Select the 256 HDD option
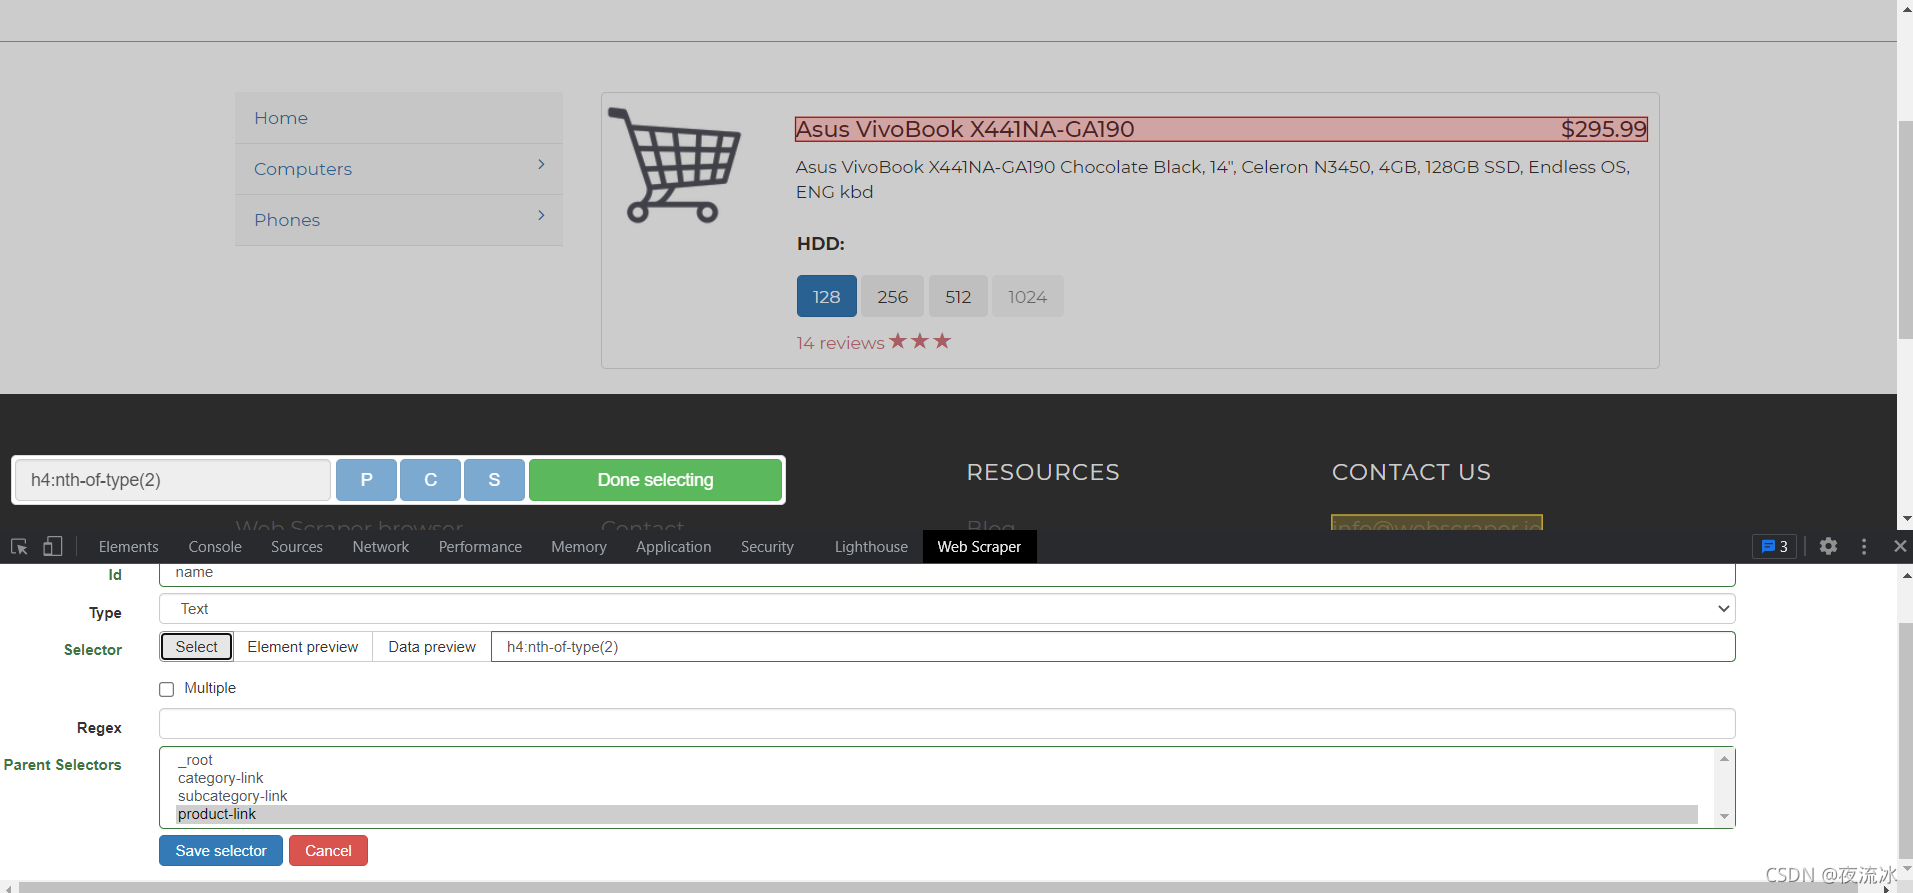The image size is (1913, 893). click(892, 297)
